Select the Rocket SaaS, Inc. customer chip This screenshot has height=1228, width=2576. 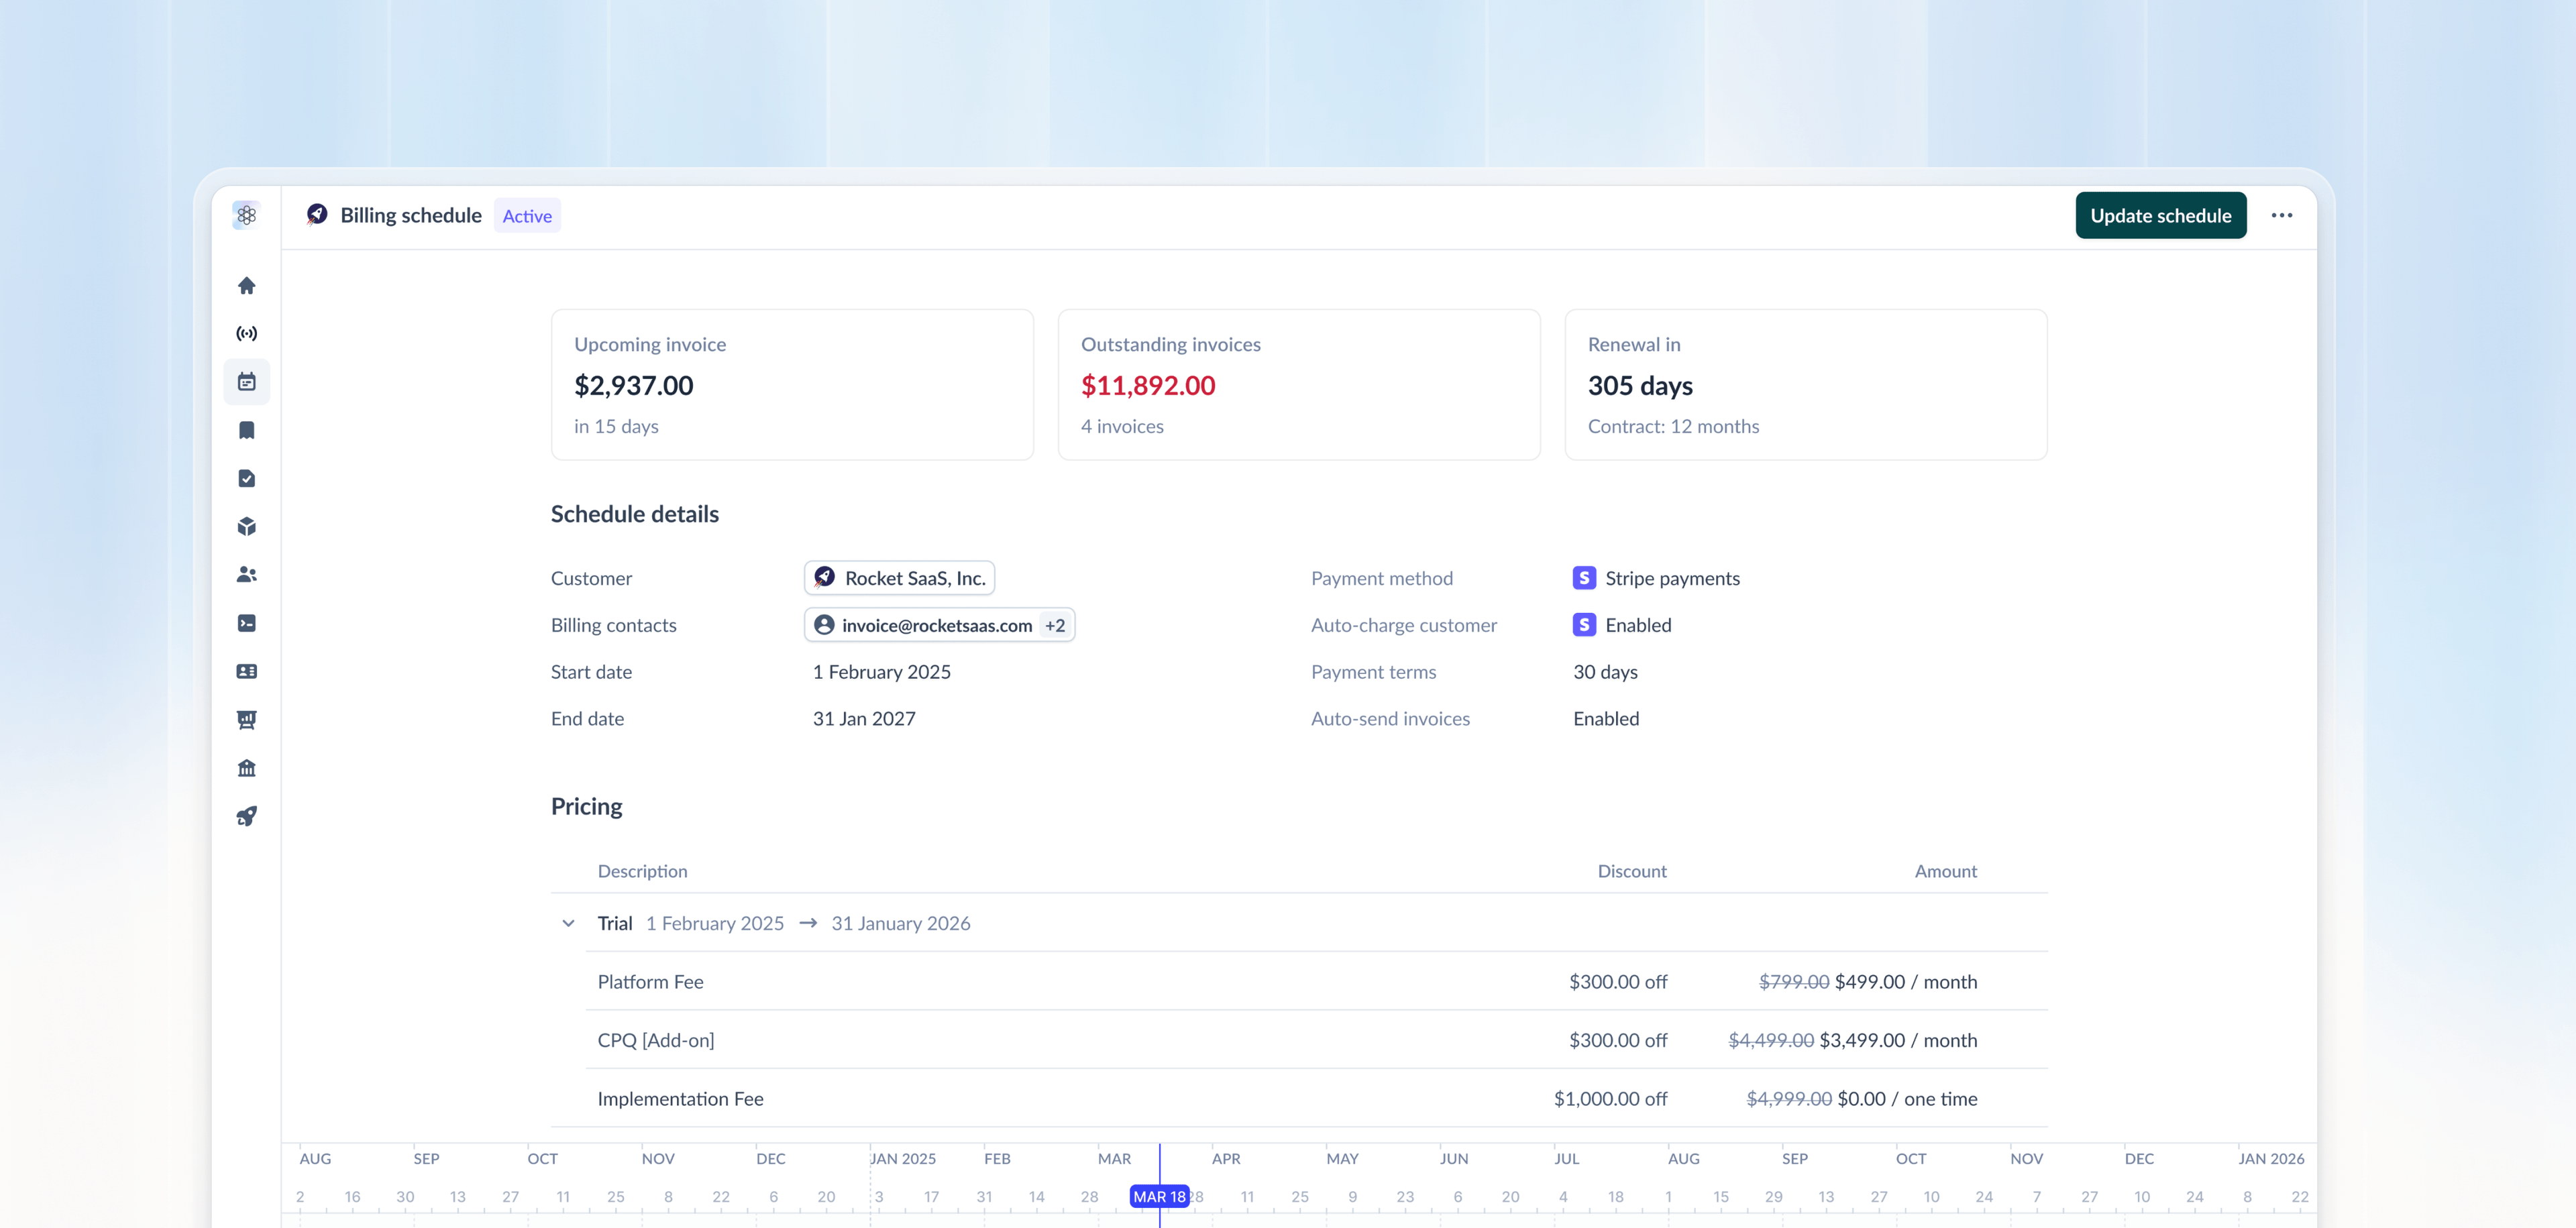tap(898, 577)
